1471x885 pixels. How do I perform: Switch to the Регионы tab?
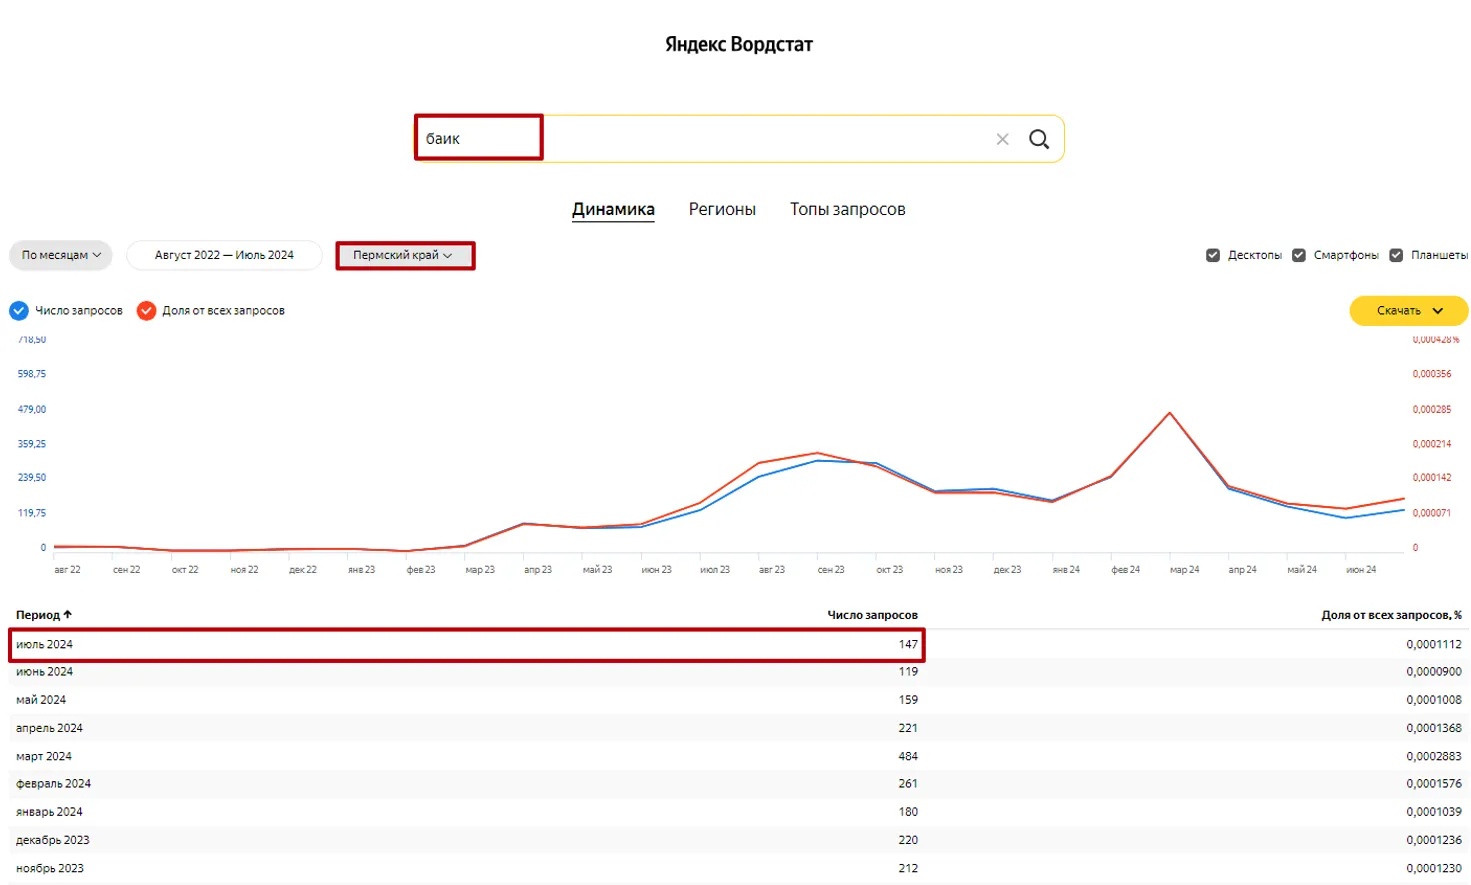coord(722,209)
